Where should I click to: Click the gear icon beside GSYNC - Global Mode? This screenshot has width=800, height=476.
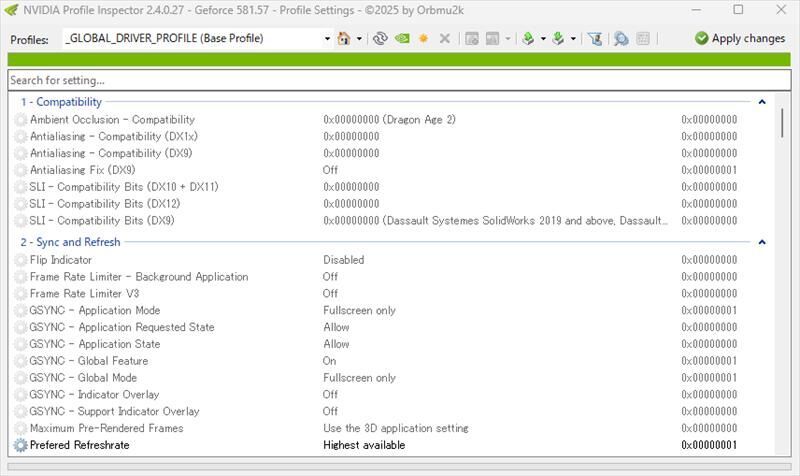pyautogui.click(x=20, y=378)
